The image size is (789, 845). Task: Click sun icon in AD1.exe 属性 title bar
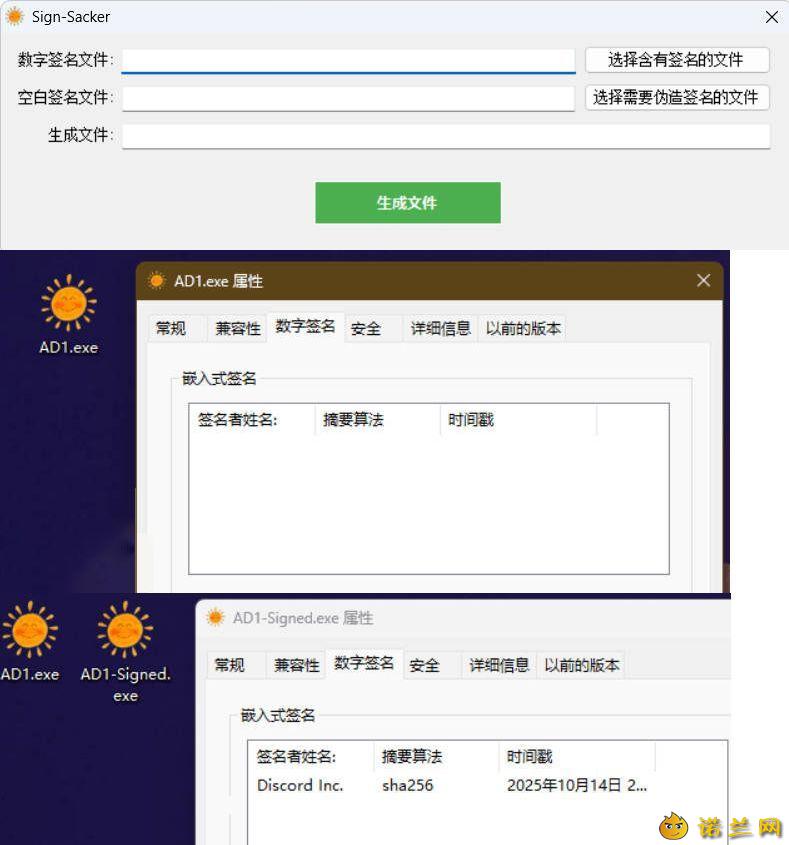(157, 281)
